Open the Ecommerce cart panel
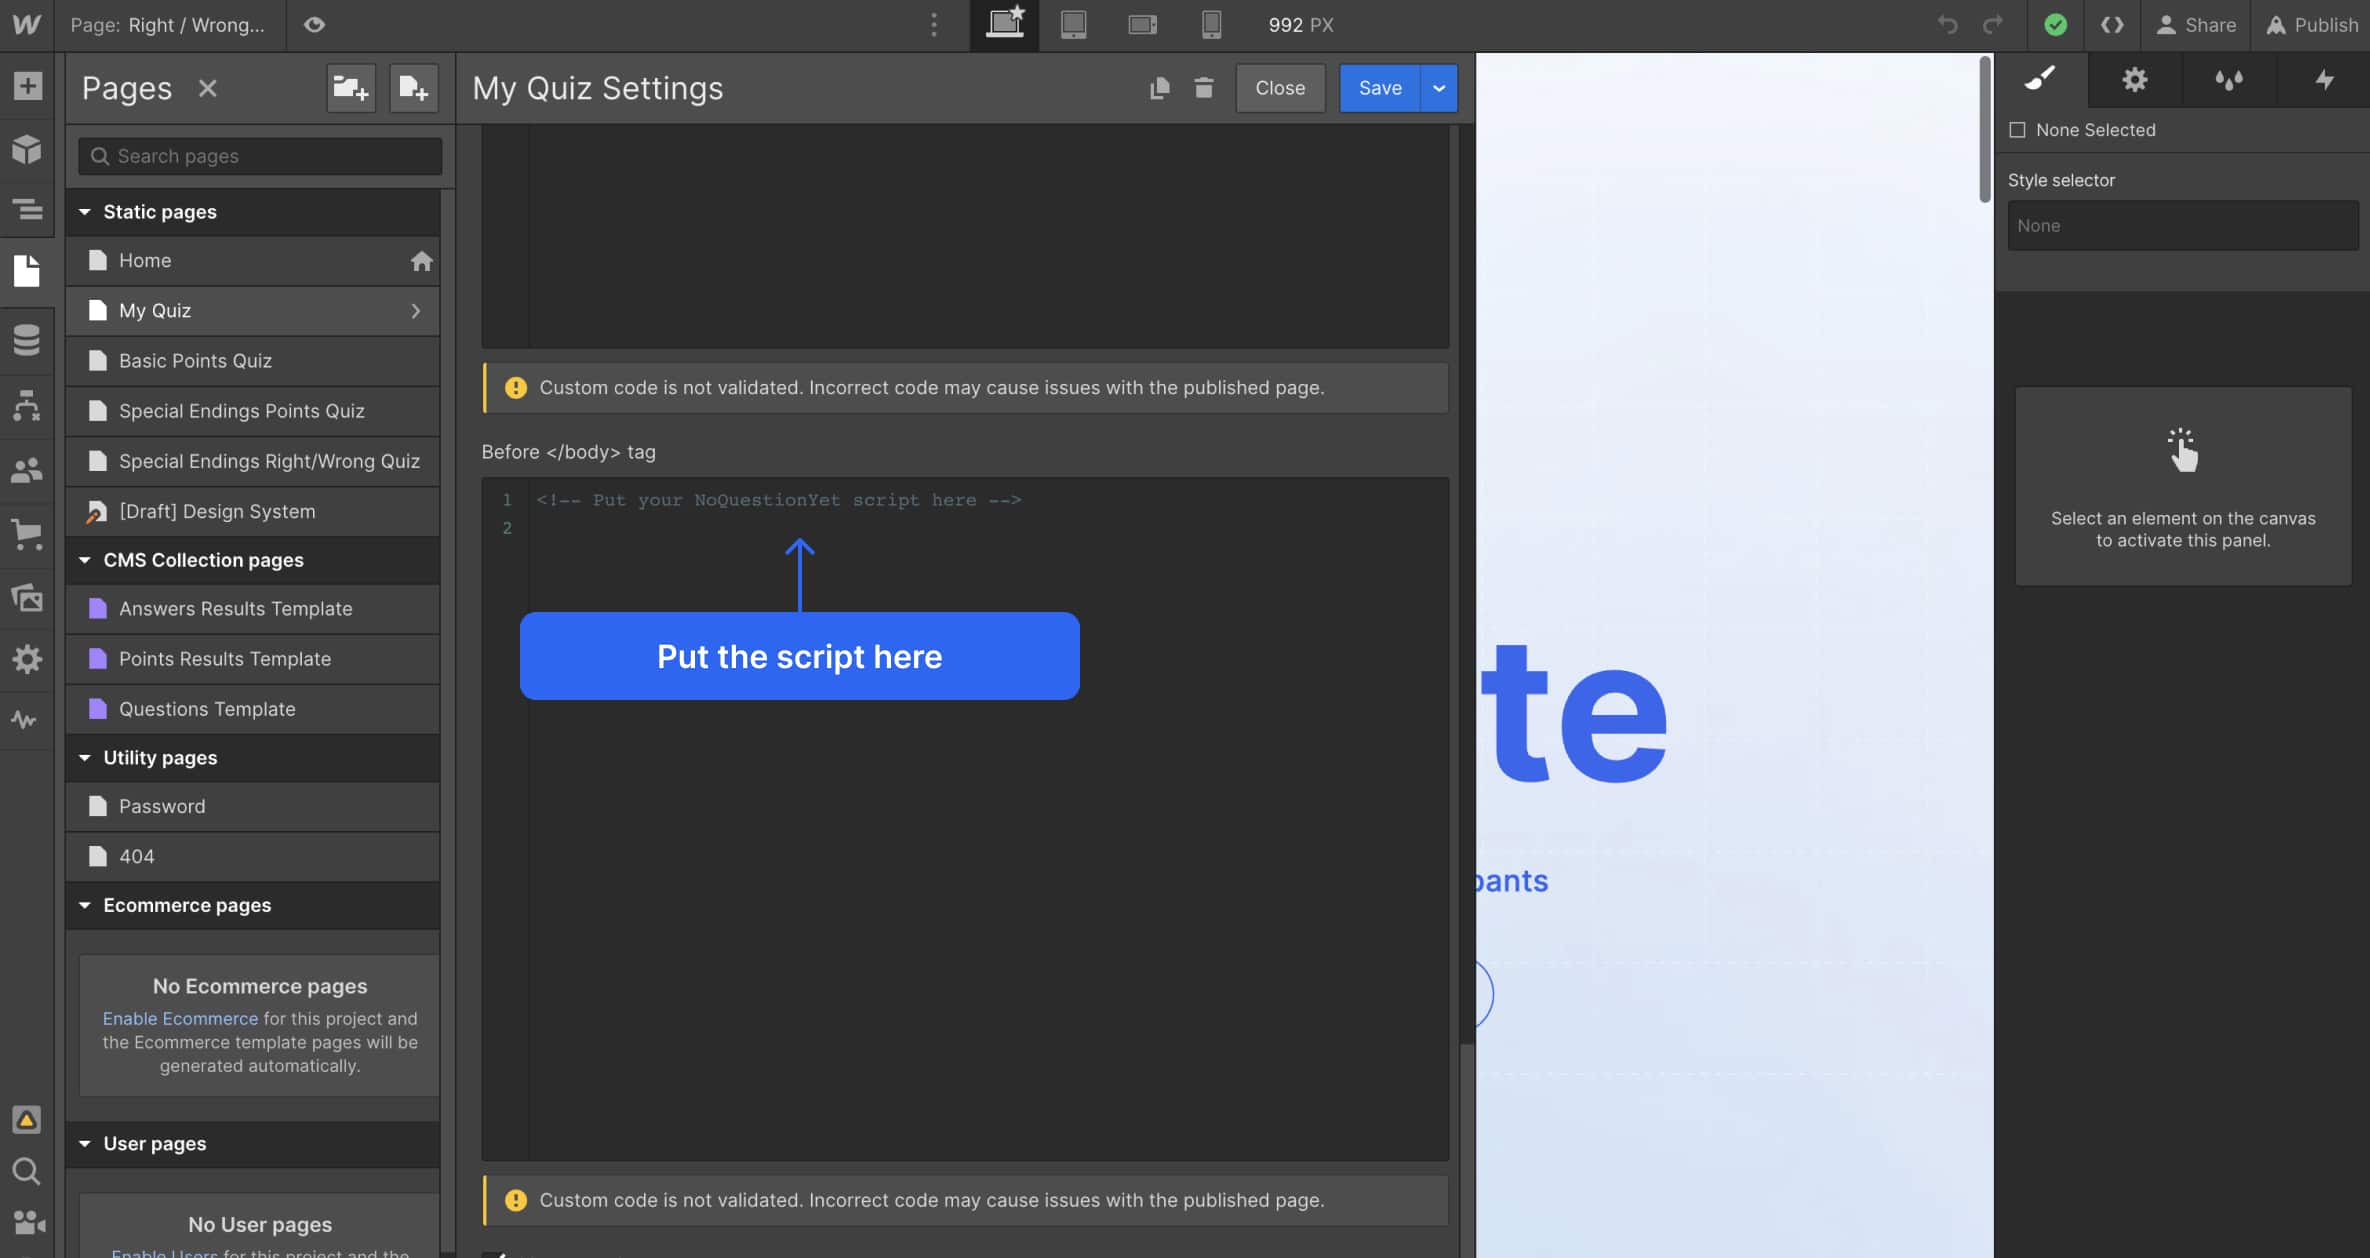2370x1258 pixels. click(x=27, y=533)
